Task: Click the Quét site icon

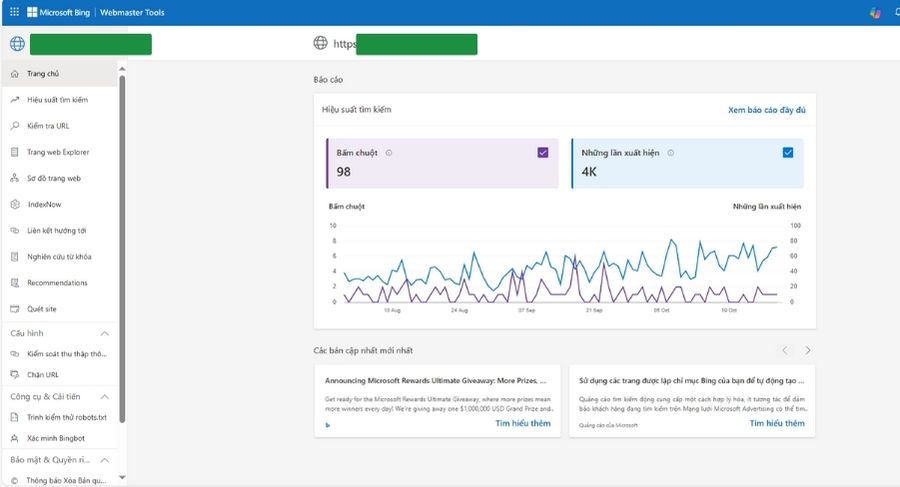Action: [15, 309]
